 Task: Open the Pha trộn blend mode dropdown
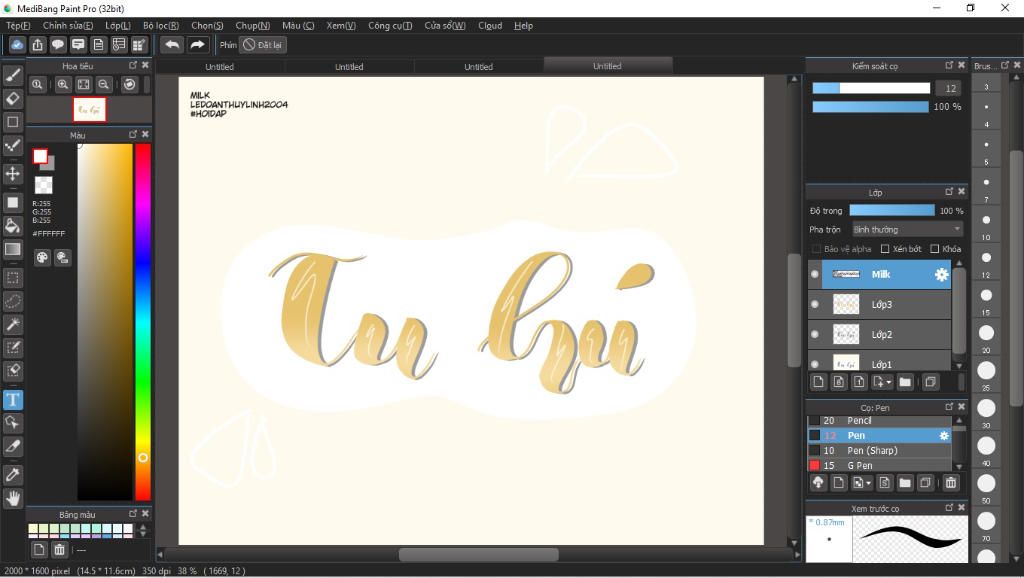907,229
